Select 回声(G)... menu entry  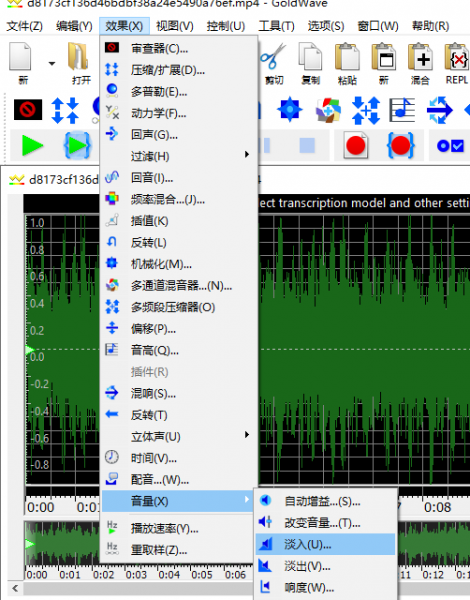tap(179, 134)
